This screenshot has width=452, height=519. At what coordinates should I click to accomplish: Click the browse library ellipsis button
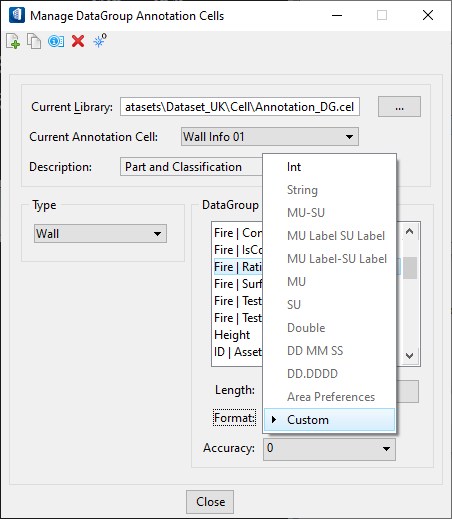[x=399, y=107]
